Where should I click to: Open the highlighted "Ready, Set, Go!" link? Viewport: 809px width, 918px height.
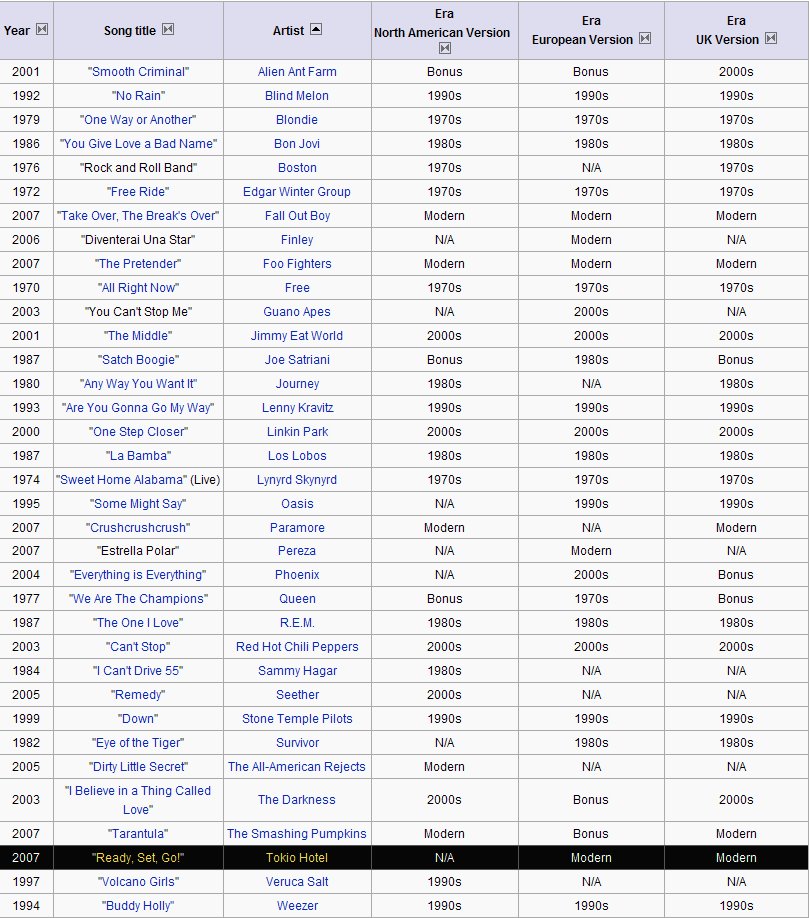pyautogui.click(x=138, y=858)
